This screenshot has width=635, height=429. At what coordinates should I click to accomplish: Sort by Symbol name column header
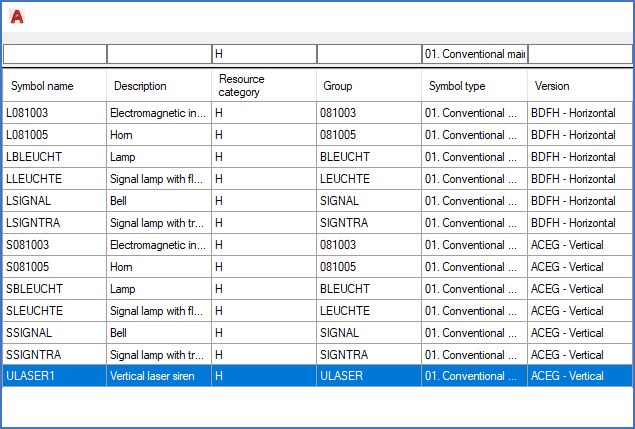55,86
